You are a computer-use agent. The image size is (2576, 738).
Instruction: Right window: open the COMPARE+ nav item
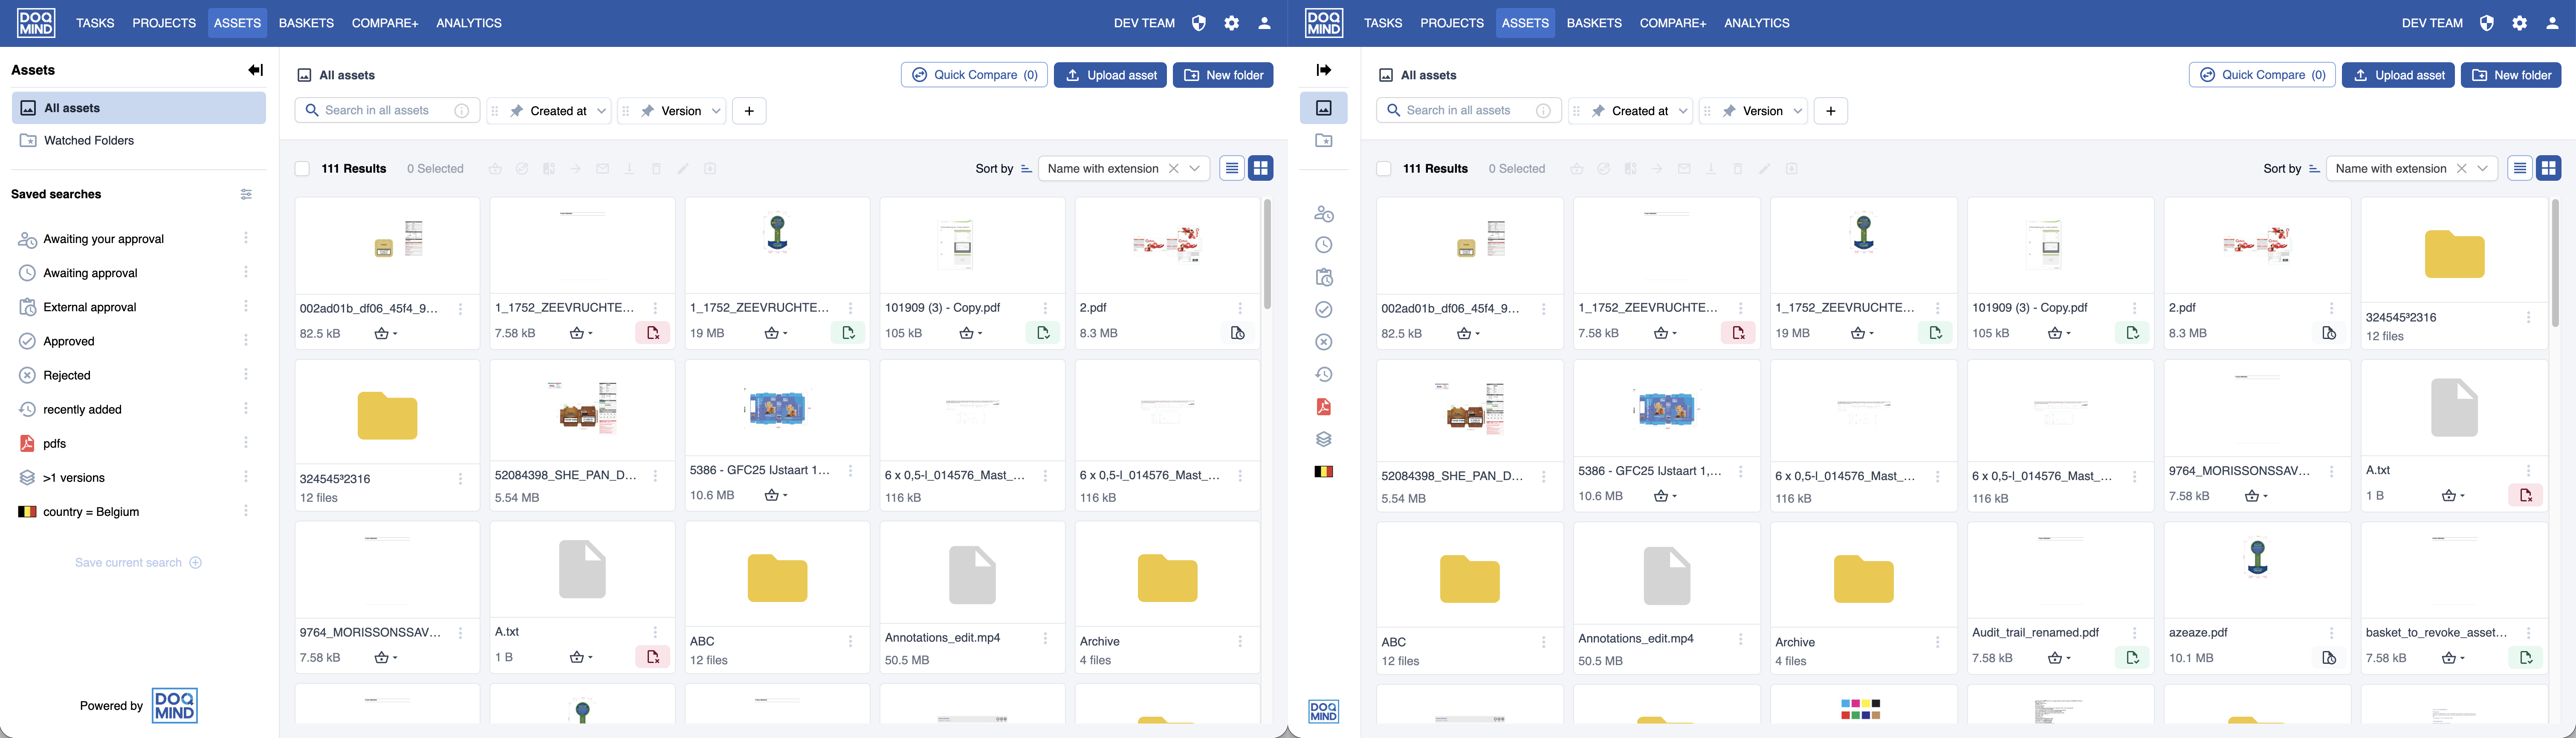(1673, 23)
